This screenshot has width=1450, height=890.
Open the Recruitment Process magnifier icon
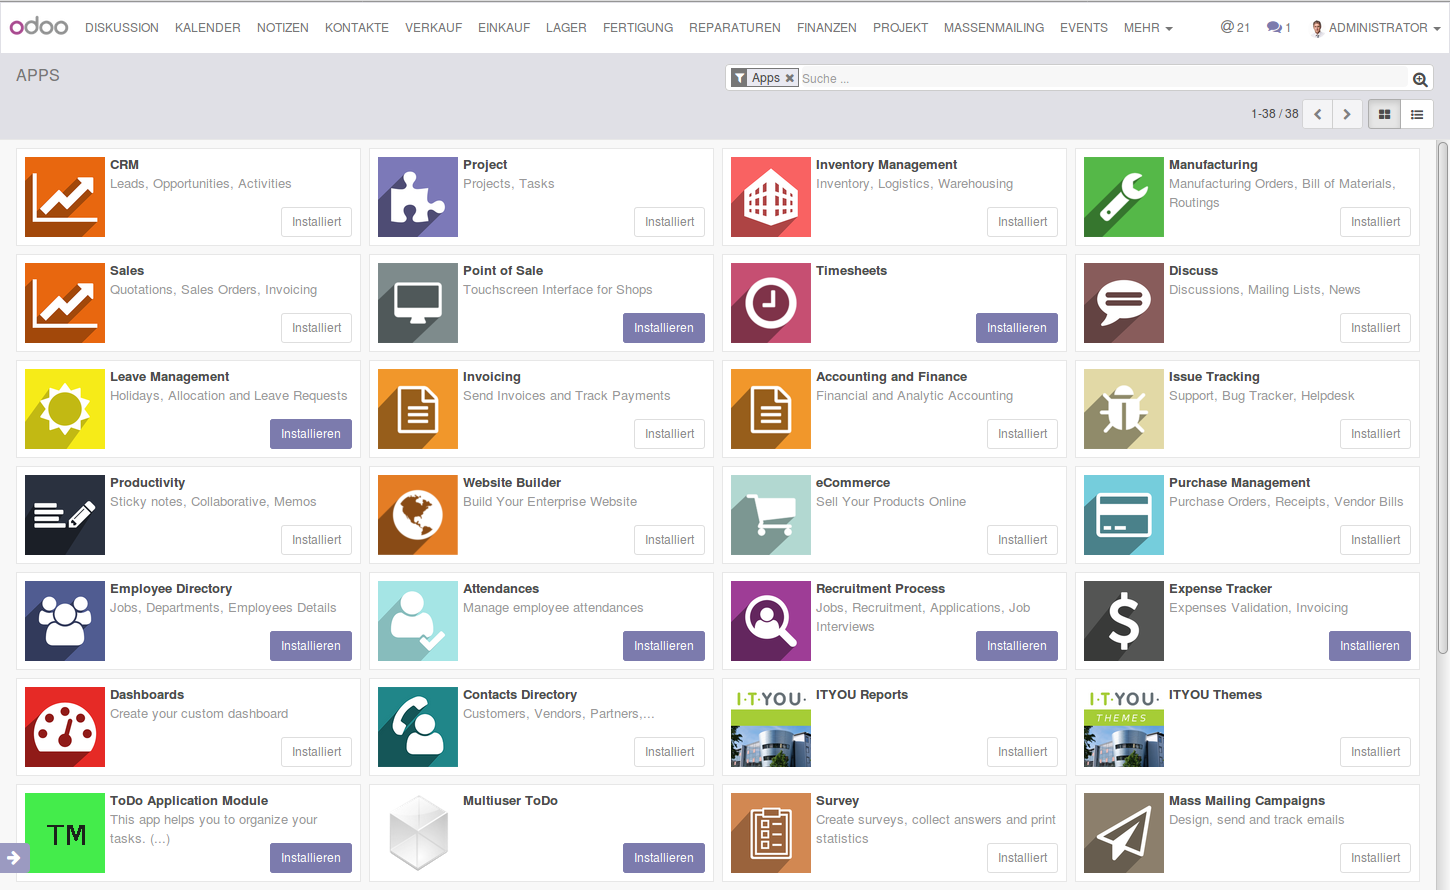point(771,621)
